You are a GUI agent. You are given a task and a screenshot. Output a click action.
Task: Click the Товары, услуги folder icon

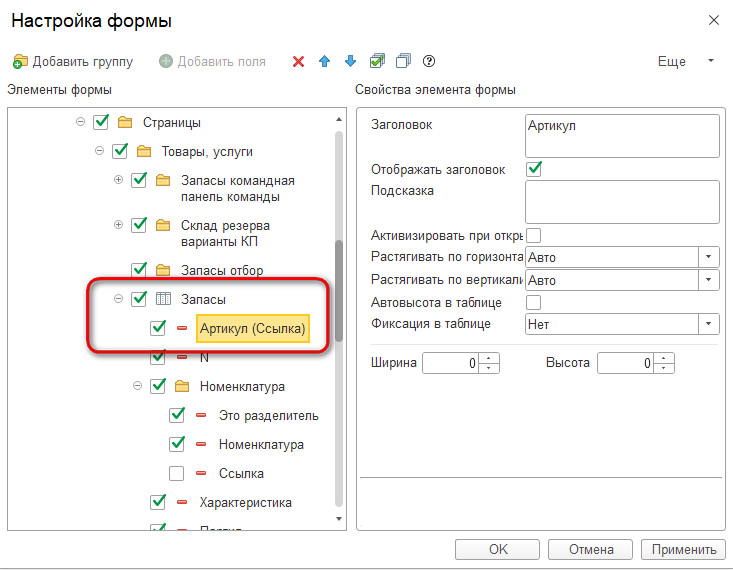pos(144,151)
